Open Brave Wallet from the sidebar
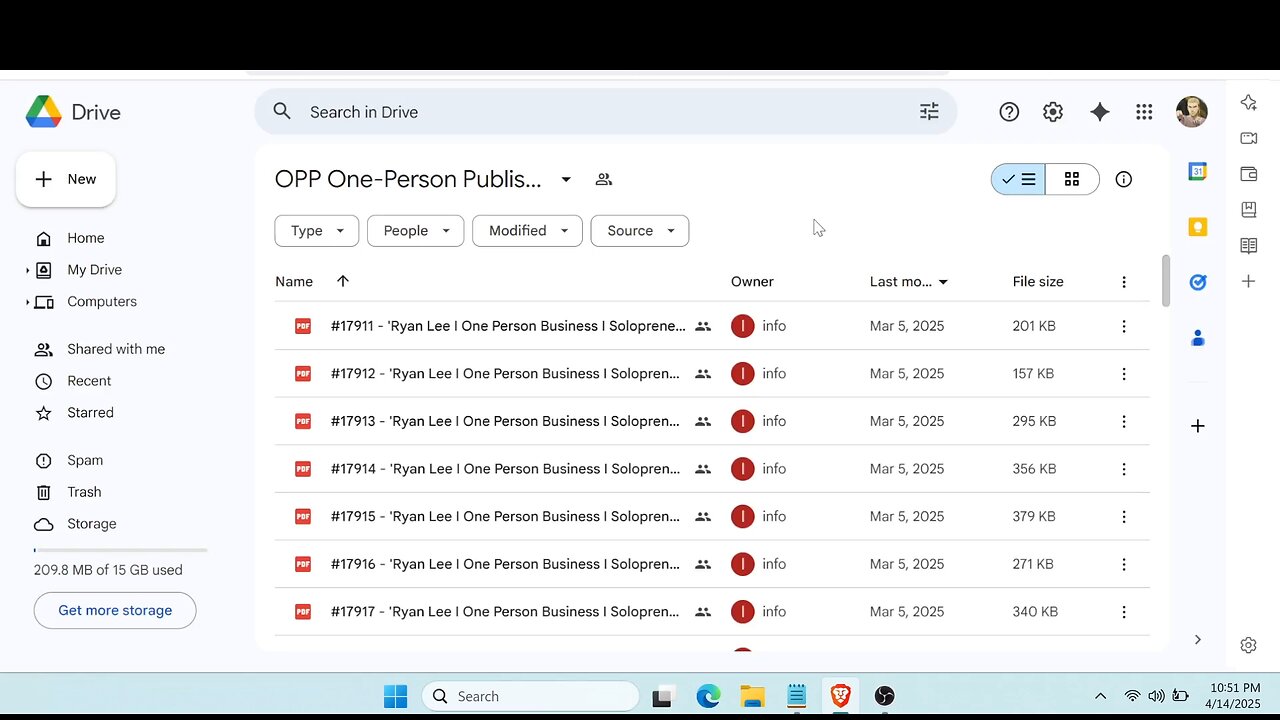The image size is (1280, 720). coord(1248,174)
